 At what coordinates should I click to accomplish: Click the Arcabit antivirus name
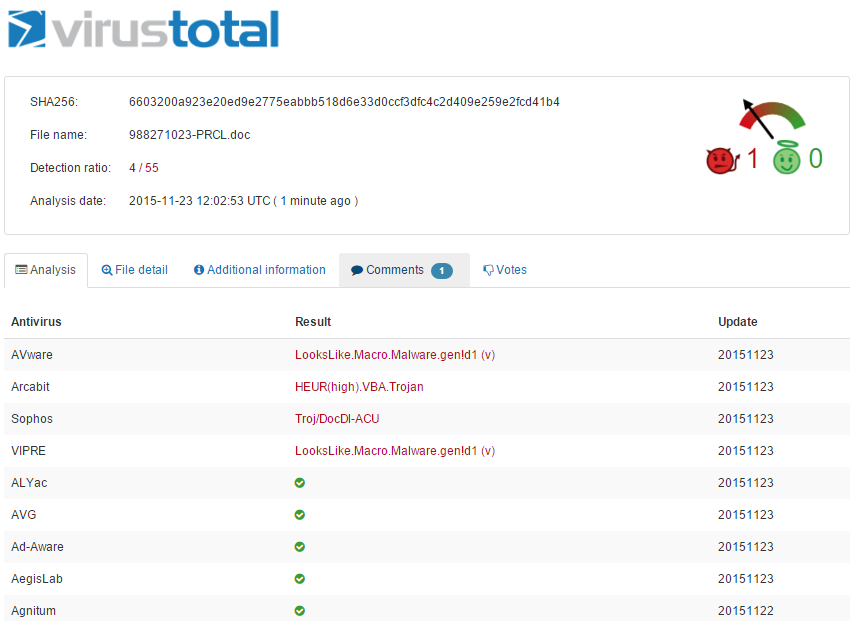point(30,387)
